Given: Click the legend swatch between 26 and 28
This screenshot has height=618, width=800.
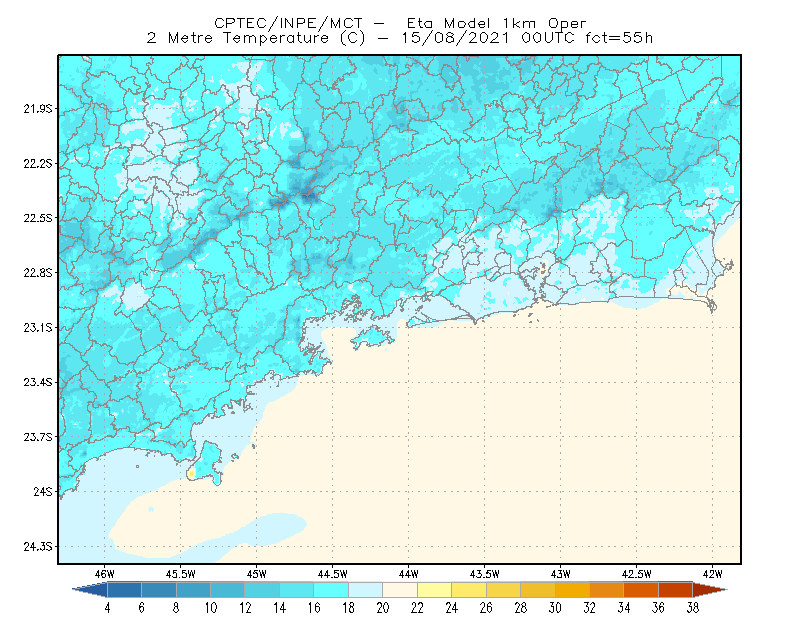Looking at the screenshot, I should coord(503,589).
